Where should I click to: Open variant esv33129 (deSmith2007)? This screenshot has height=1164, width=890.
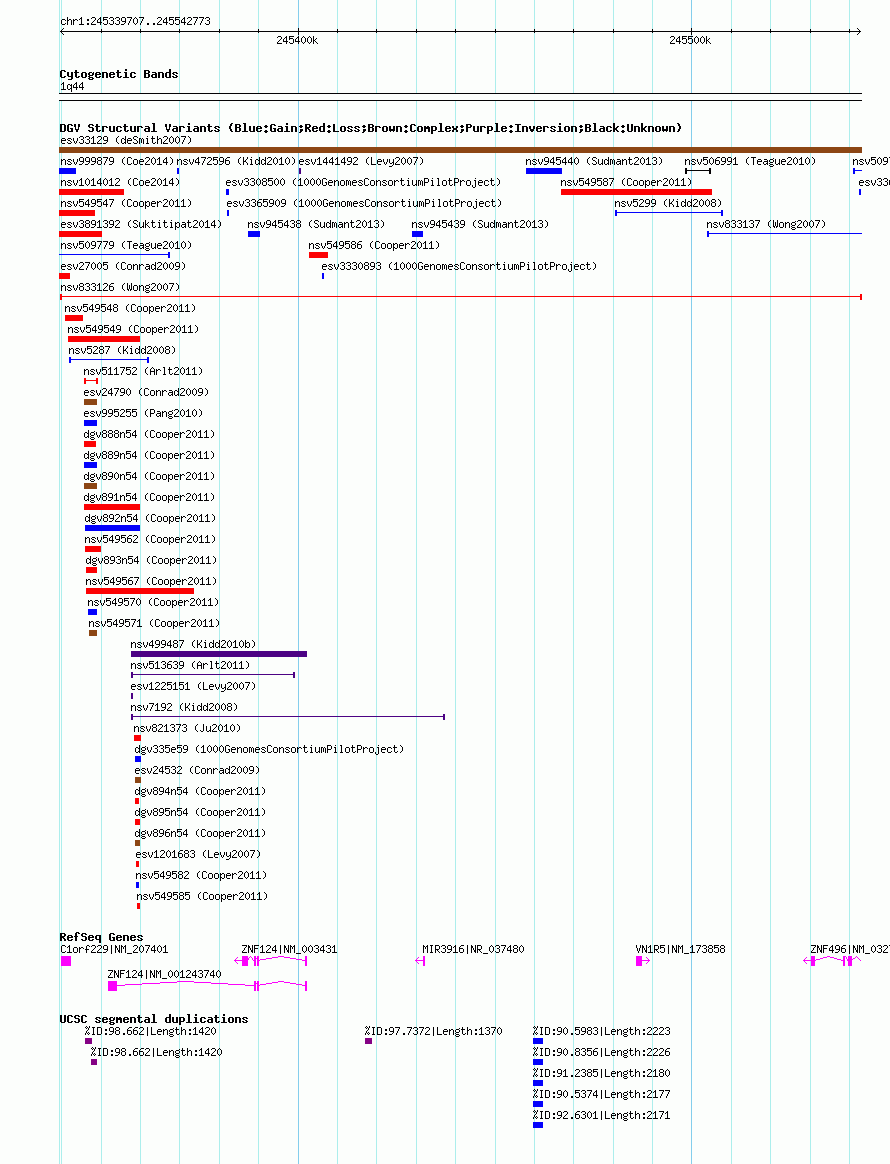click(125, 140)
